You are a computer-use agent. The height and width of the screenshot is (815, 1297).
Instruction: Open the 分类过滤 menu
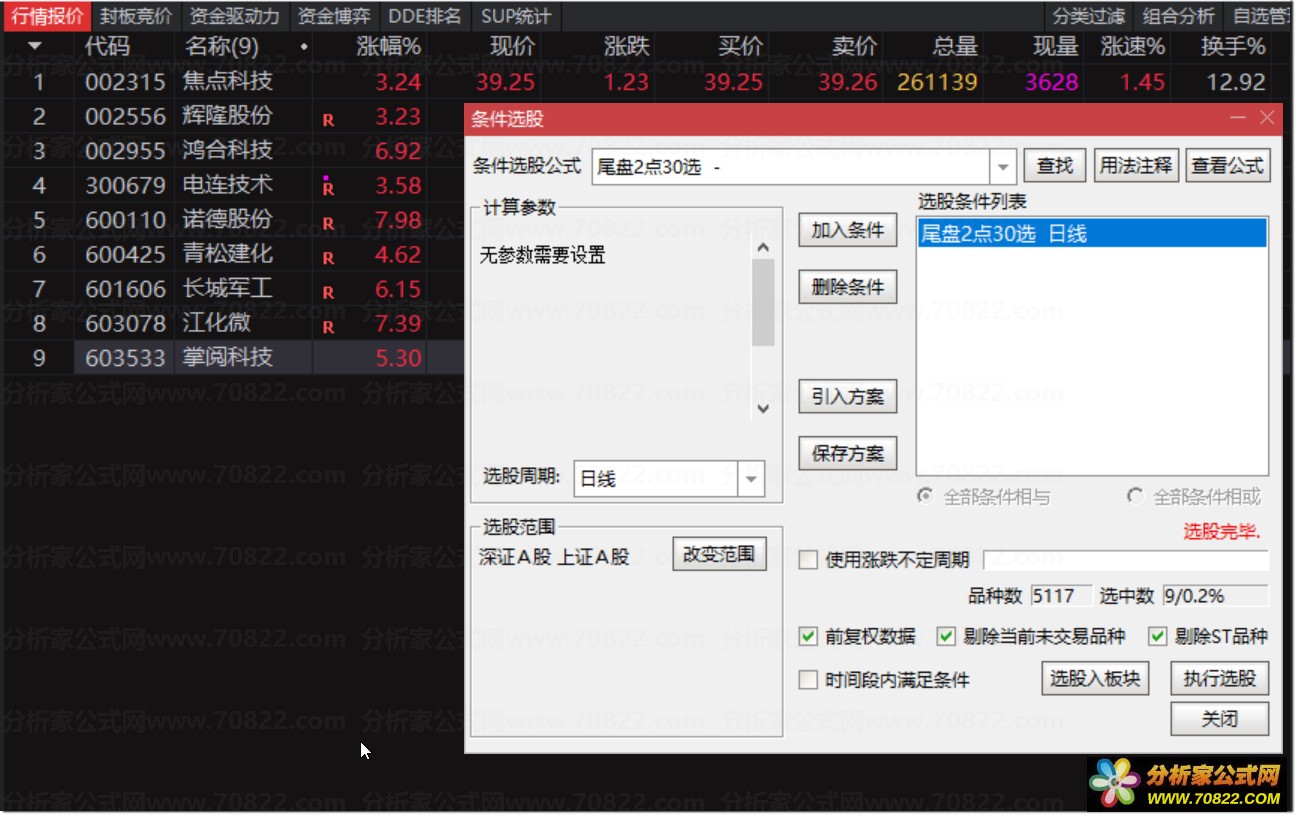pyautogui.click(x=1088, y=16)
